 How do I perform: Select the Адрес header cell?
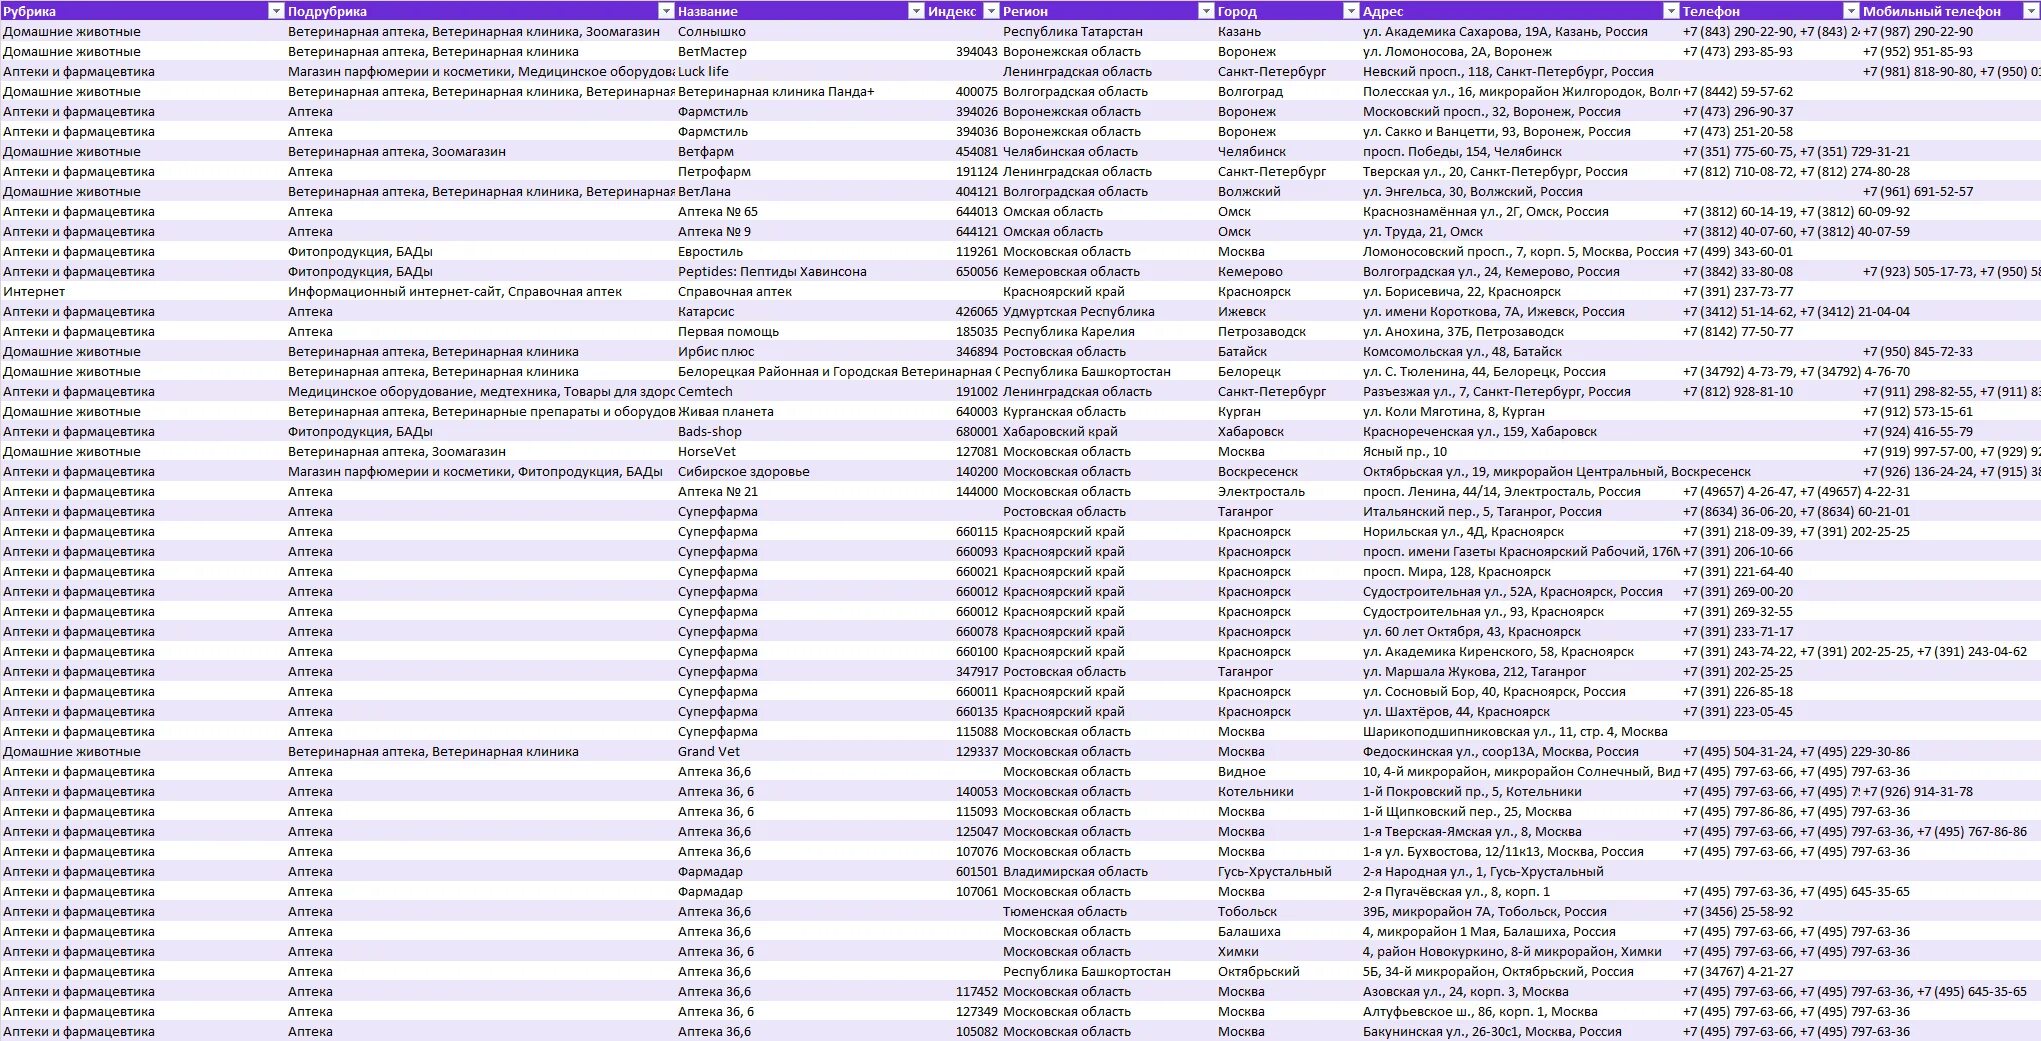tap(1520, 11)
